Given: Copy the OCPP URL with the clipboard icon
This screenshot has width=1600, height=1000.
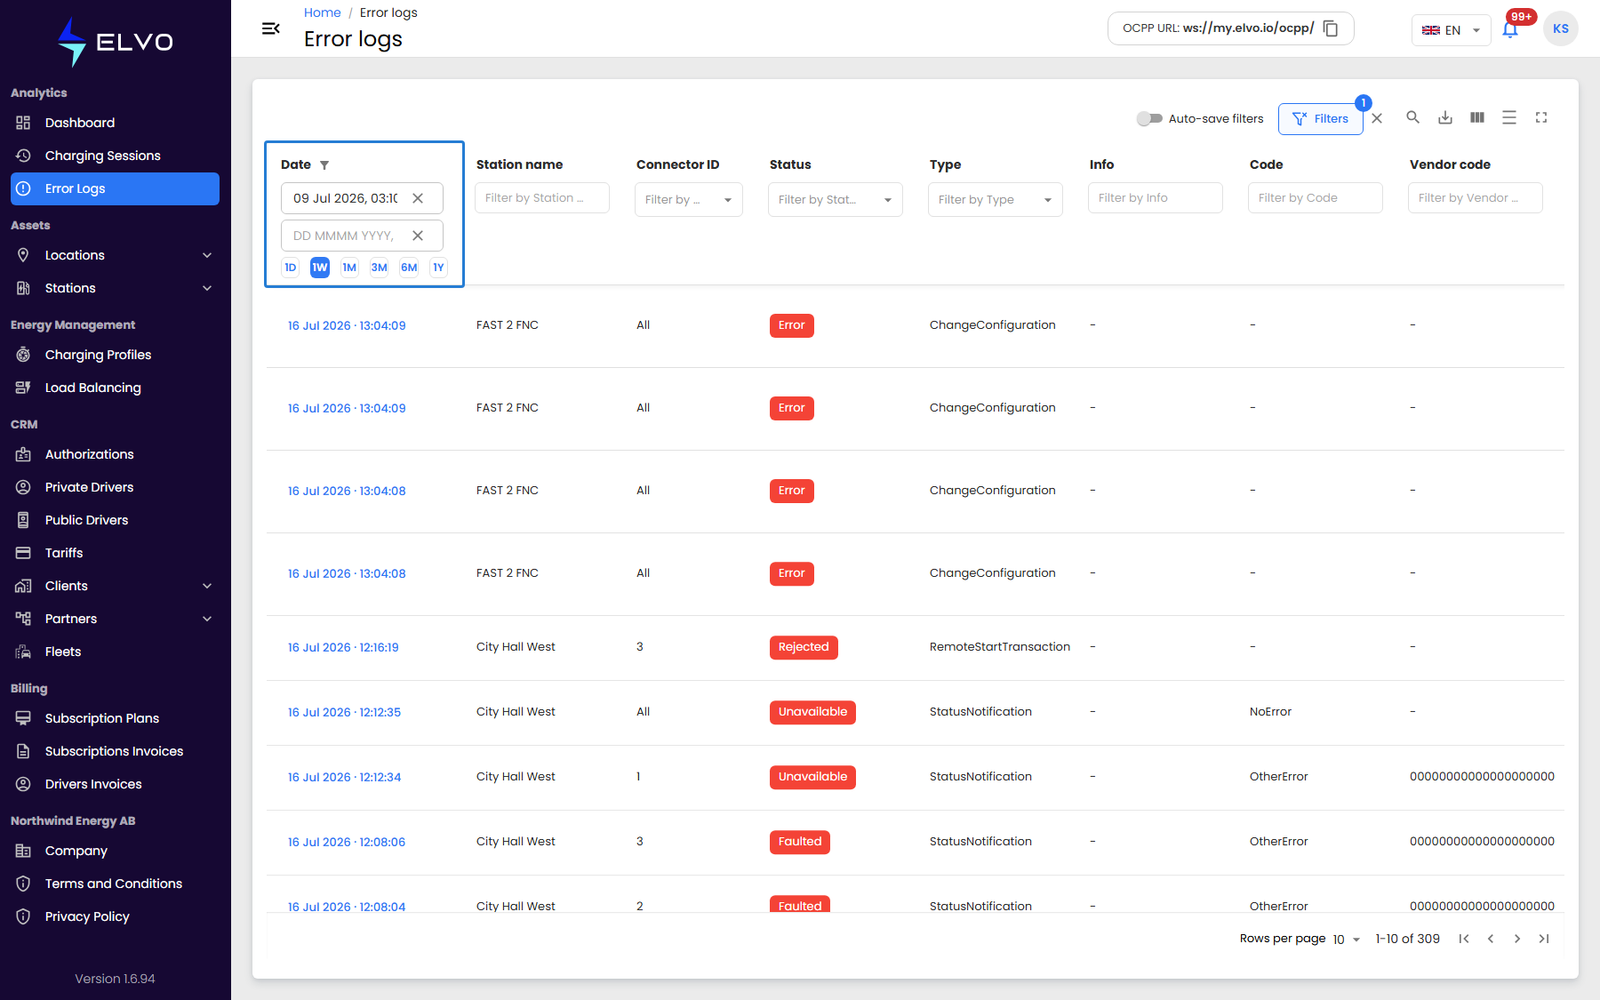Looking at the screenshot, I should pos(1331,28).
